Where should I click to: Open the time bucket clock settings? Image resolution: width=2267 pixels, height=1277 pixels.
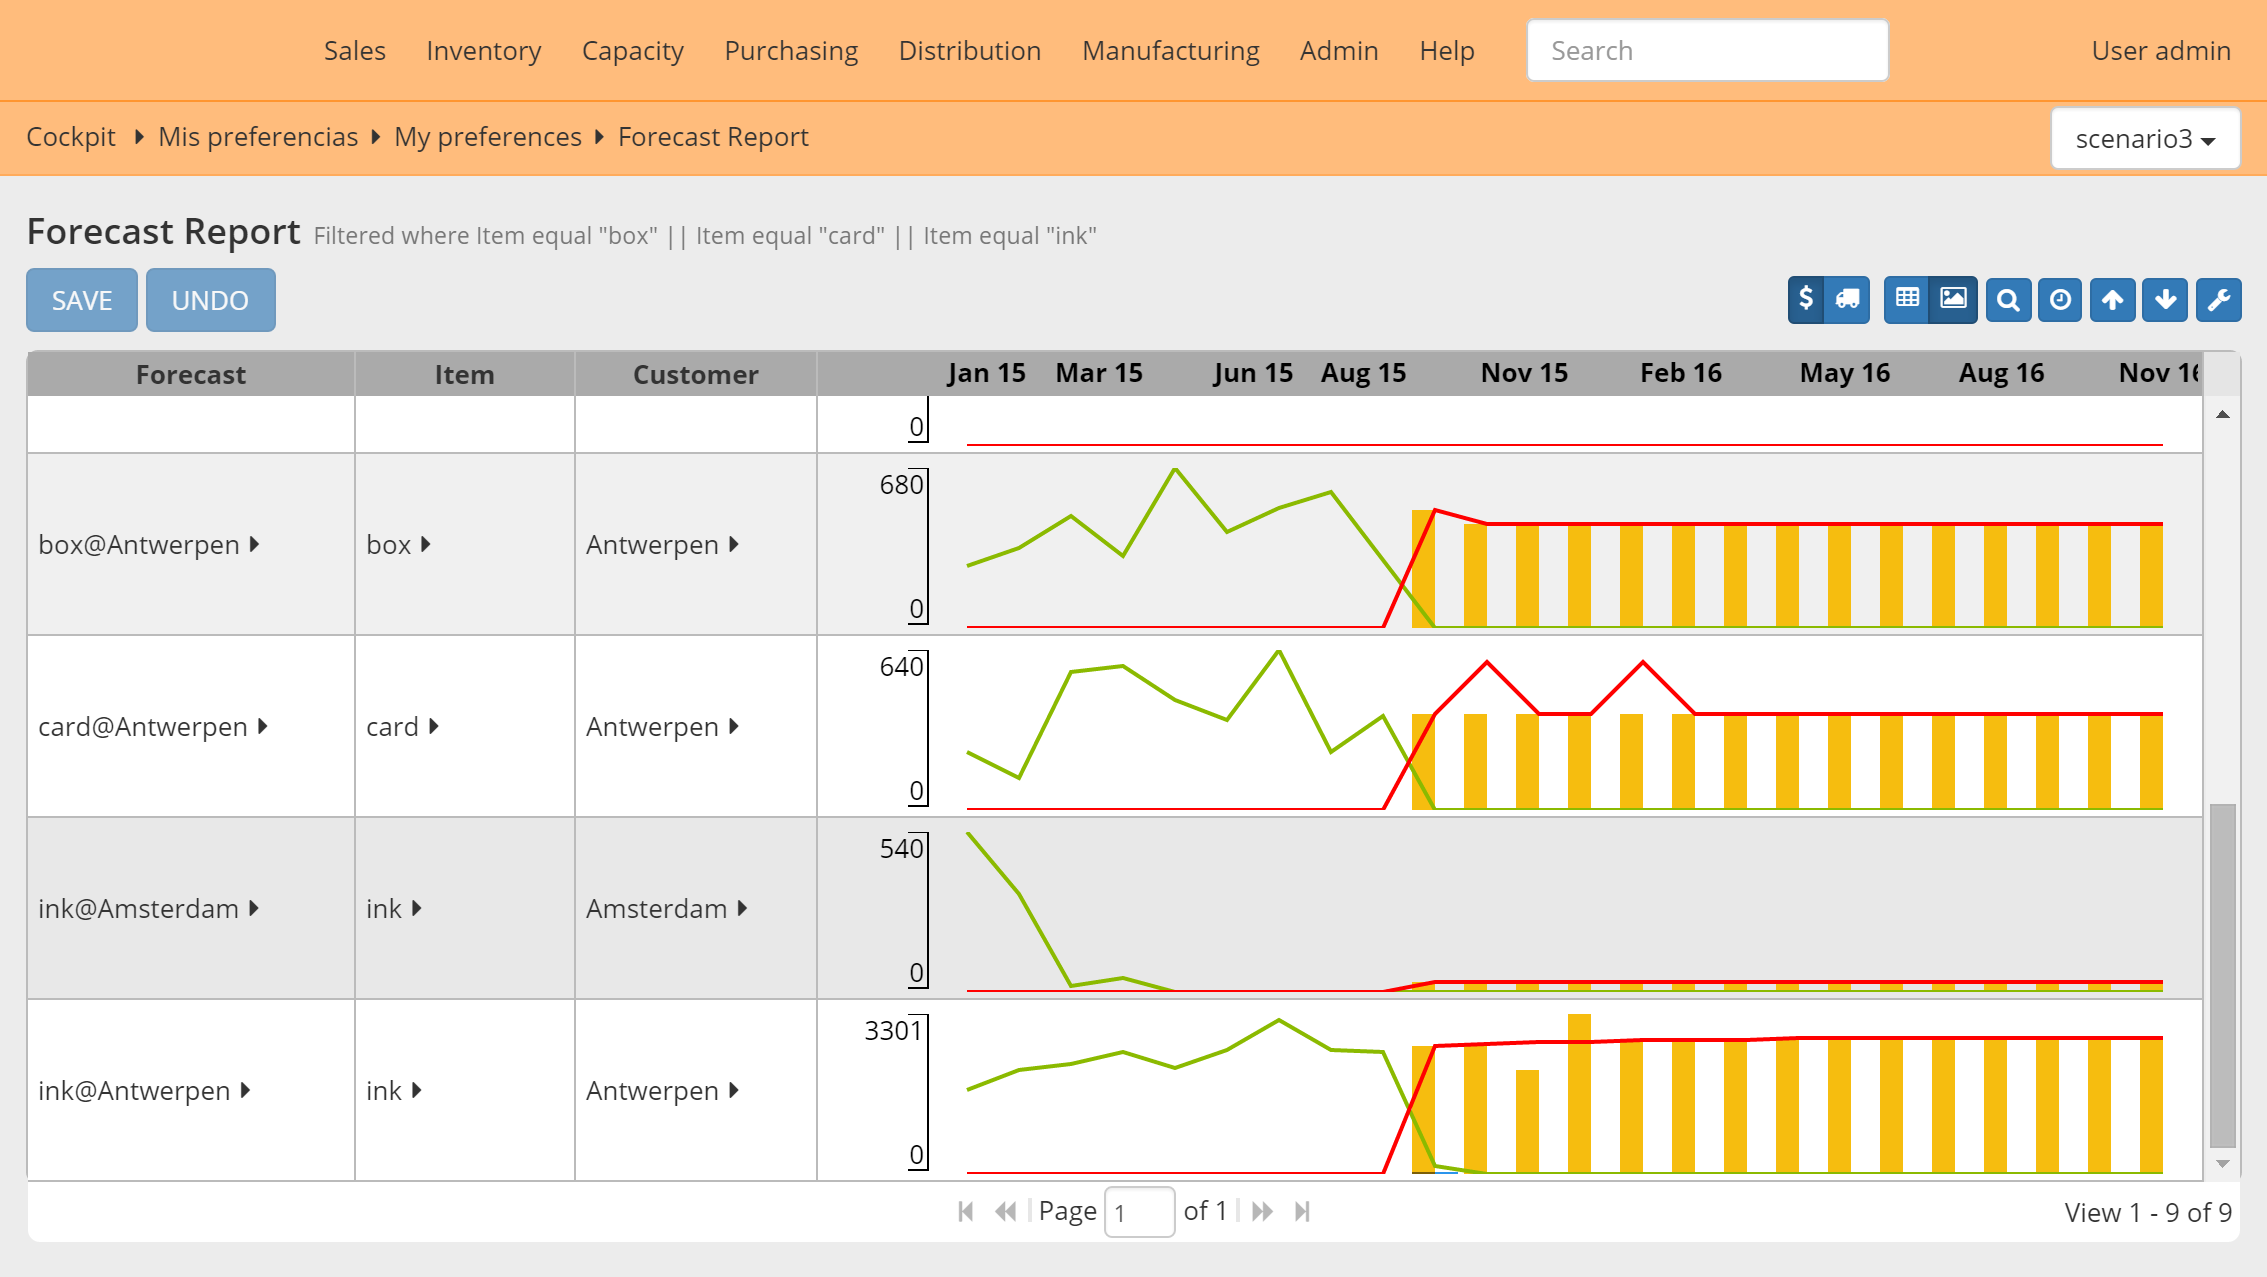(2060, 300)
